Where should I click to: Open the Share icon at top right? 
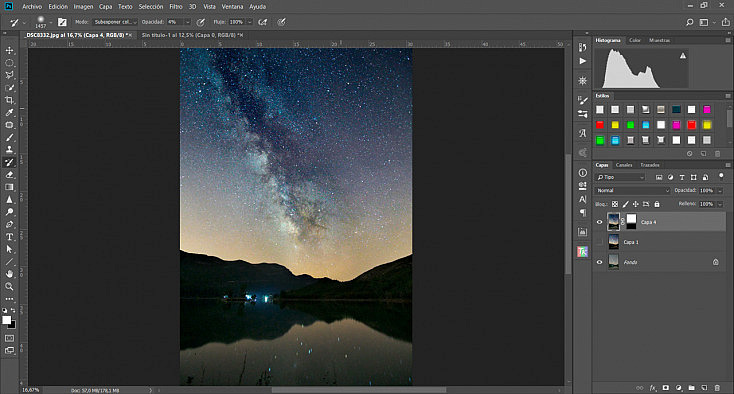tap(726, 22)
